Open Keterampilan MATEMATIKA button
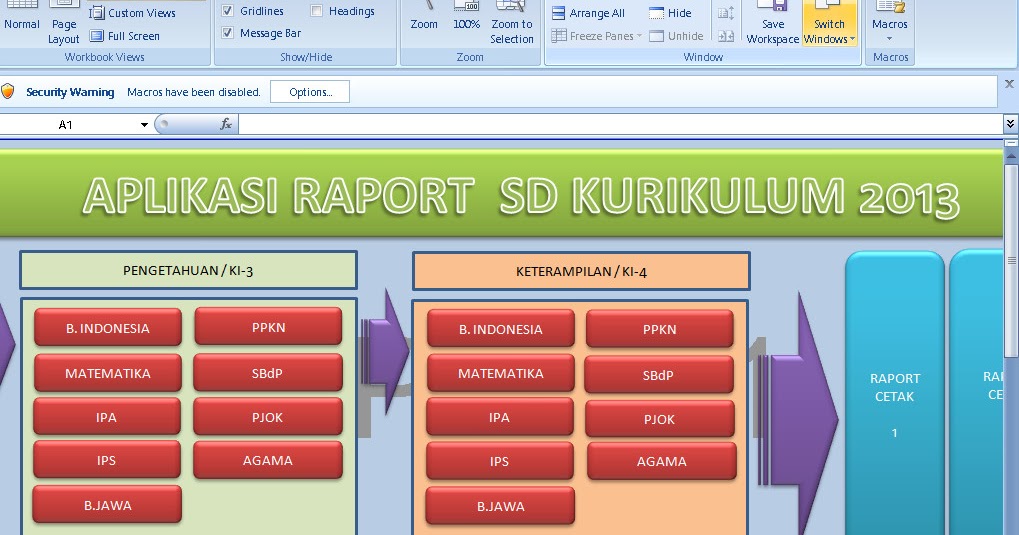Image resolution: width=1019 pixels, height=535 pixels. point(500,373)
